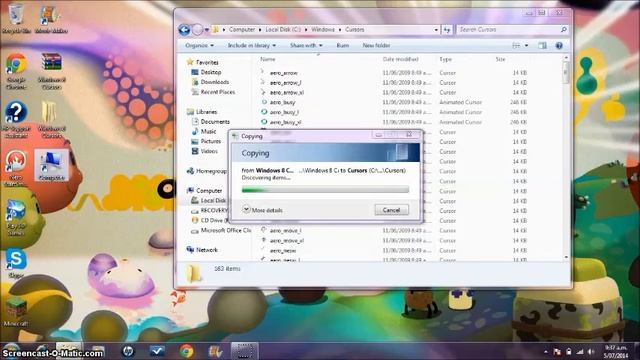Screen dimensions: 640x360
Task: Toggle the preview pane icon
Action: point(542,45)
